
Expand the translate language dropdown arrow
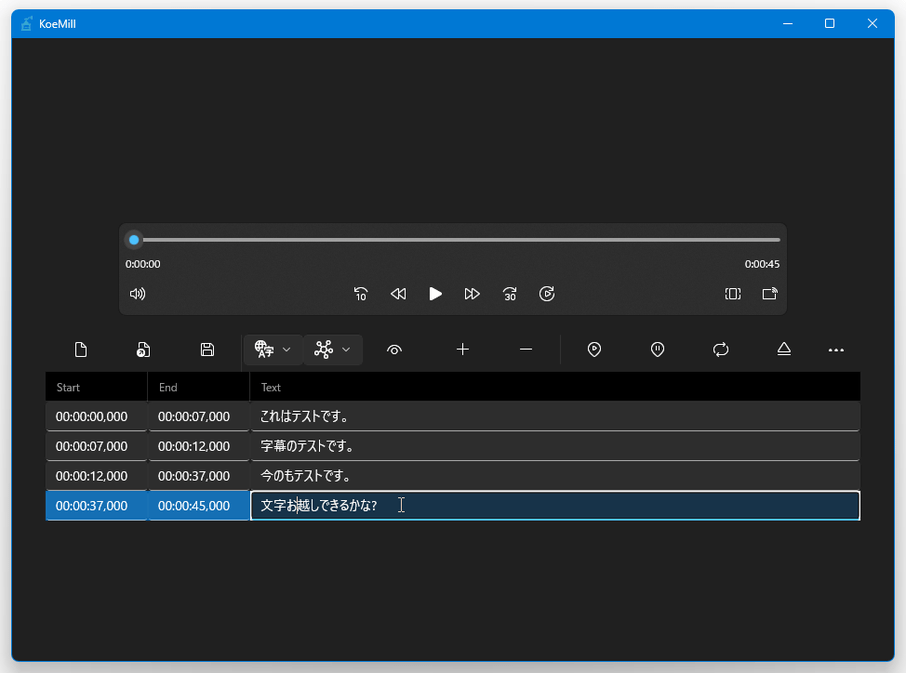click(287, 350)
